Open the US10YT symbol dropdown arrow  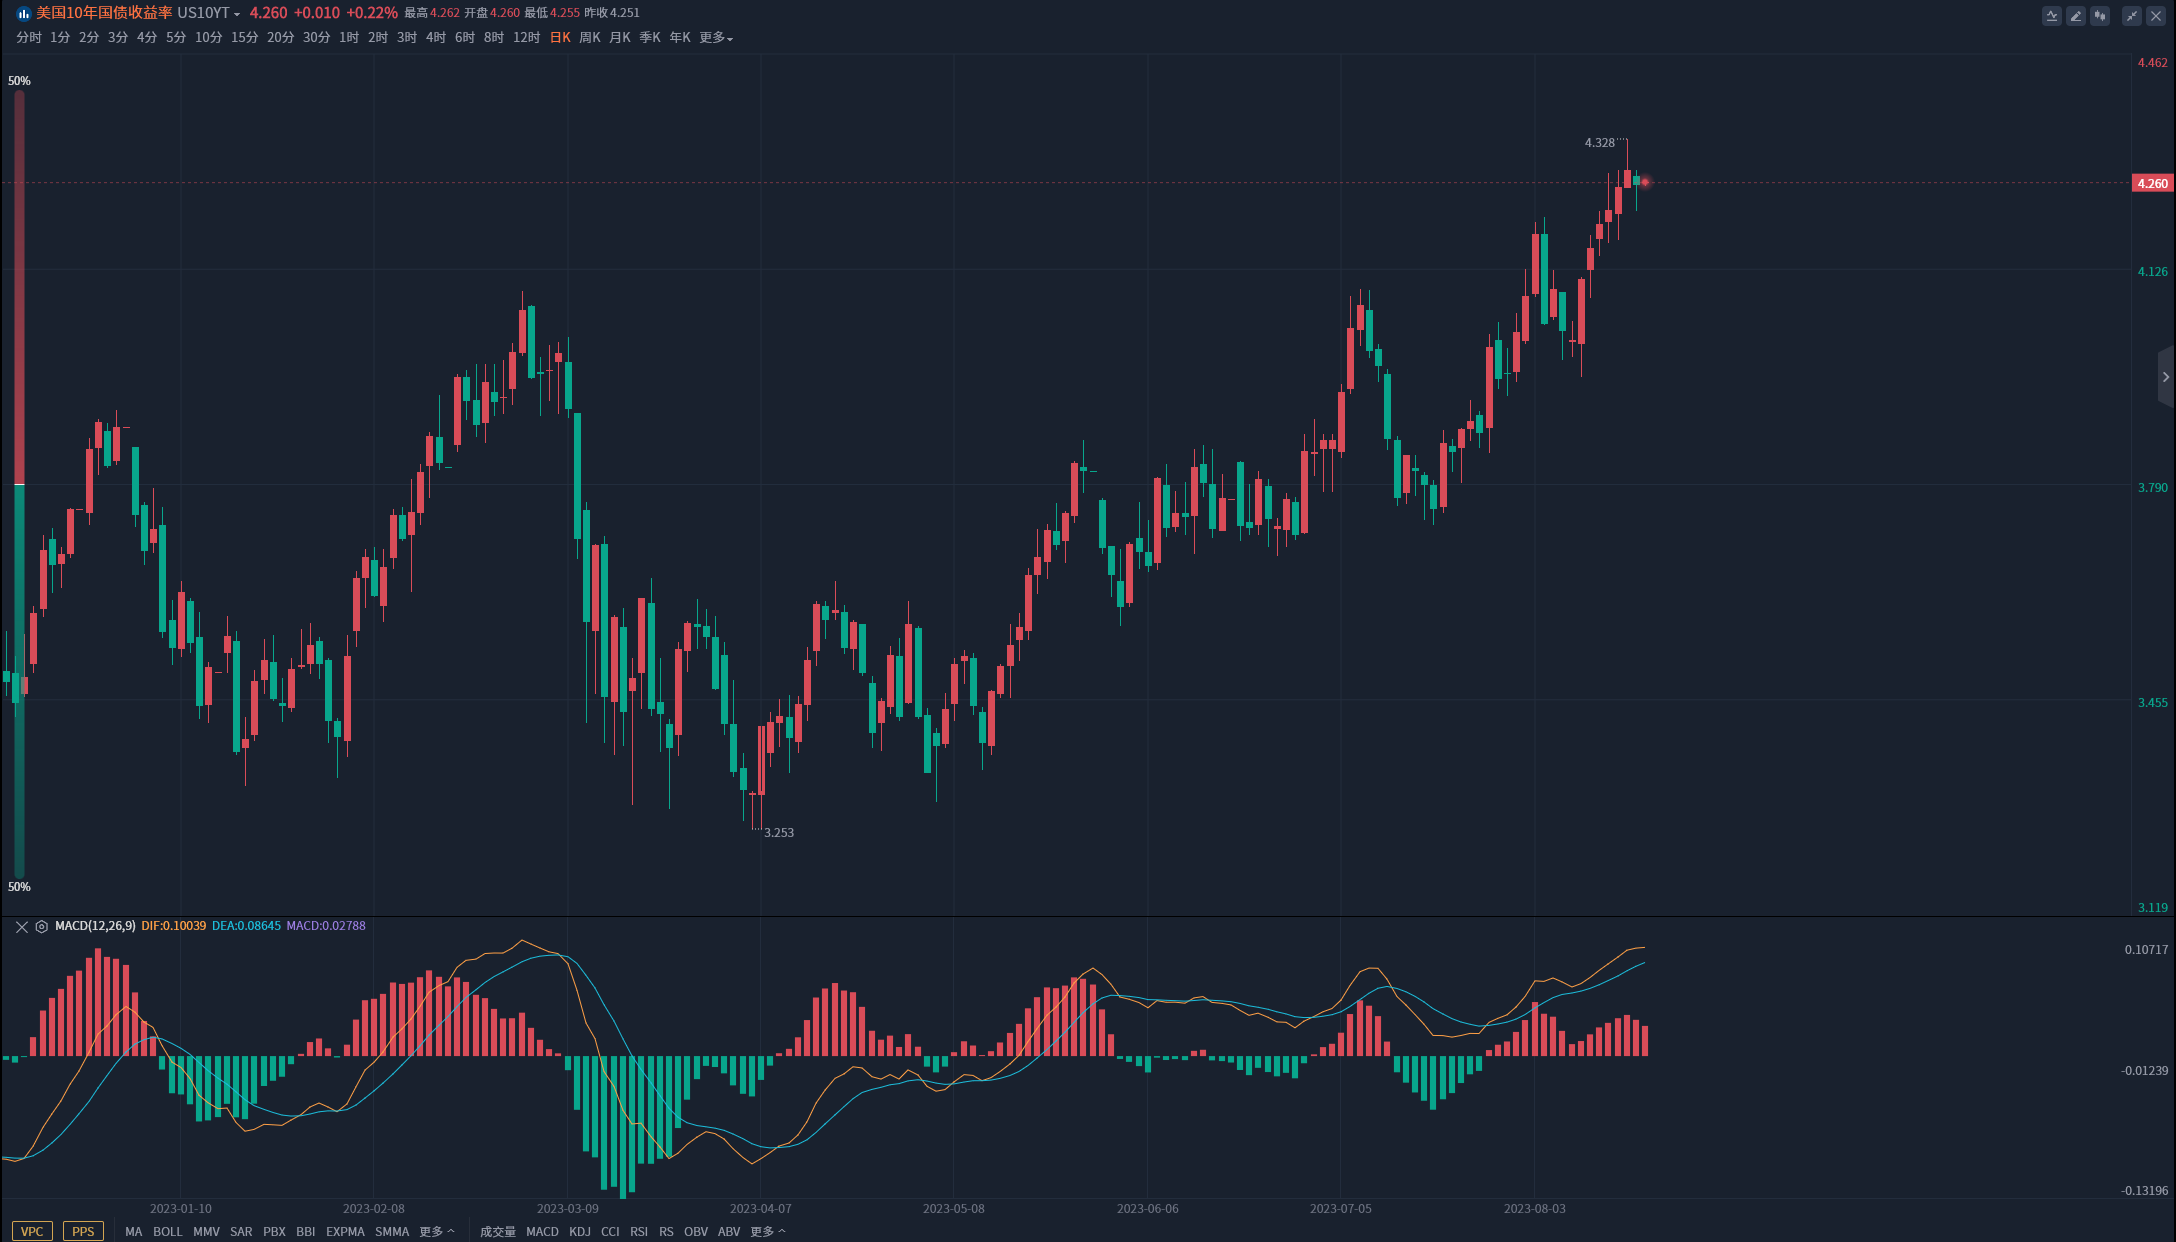(x=237, y=14)
